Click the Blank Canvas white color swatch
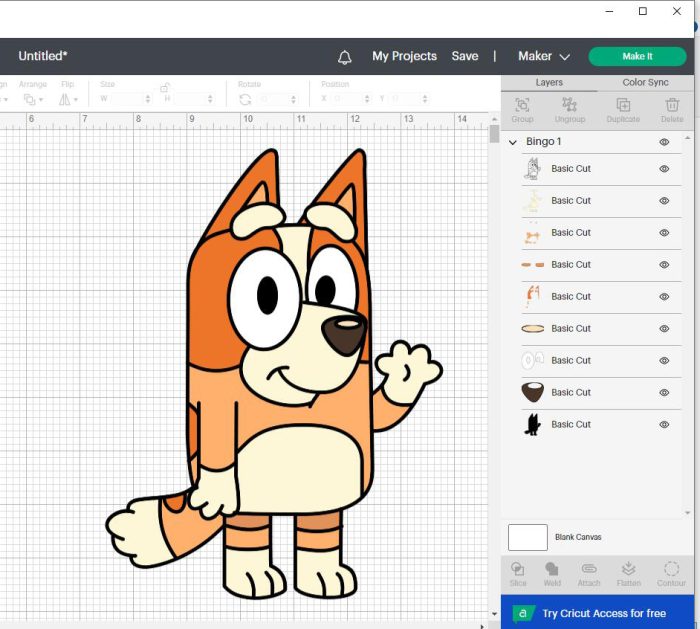This screenshot has width=700, height=629. click(x=528, y=537)
